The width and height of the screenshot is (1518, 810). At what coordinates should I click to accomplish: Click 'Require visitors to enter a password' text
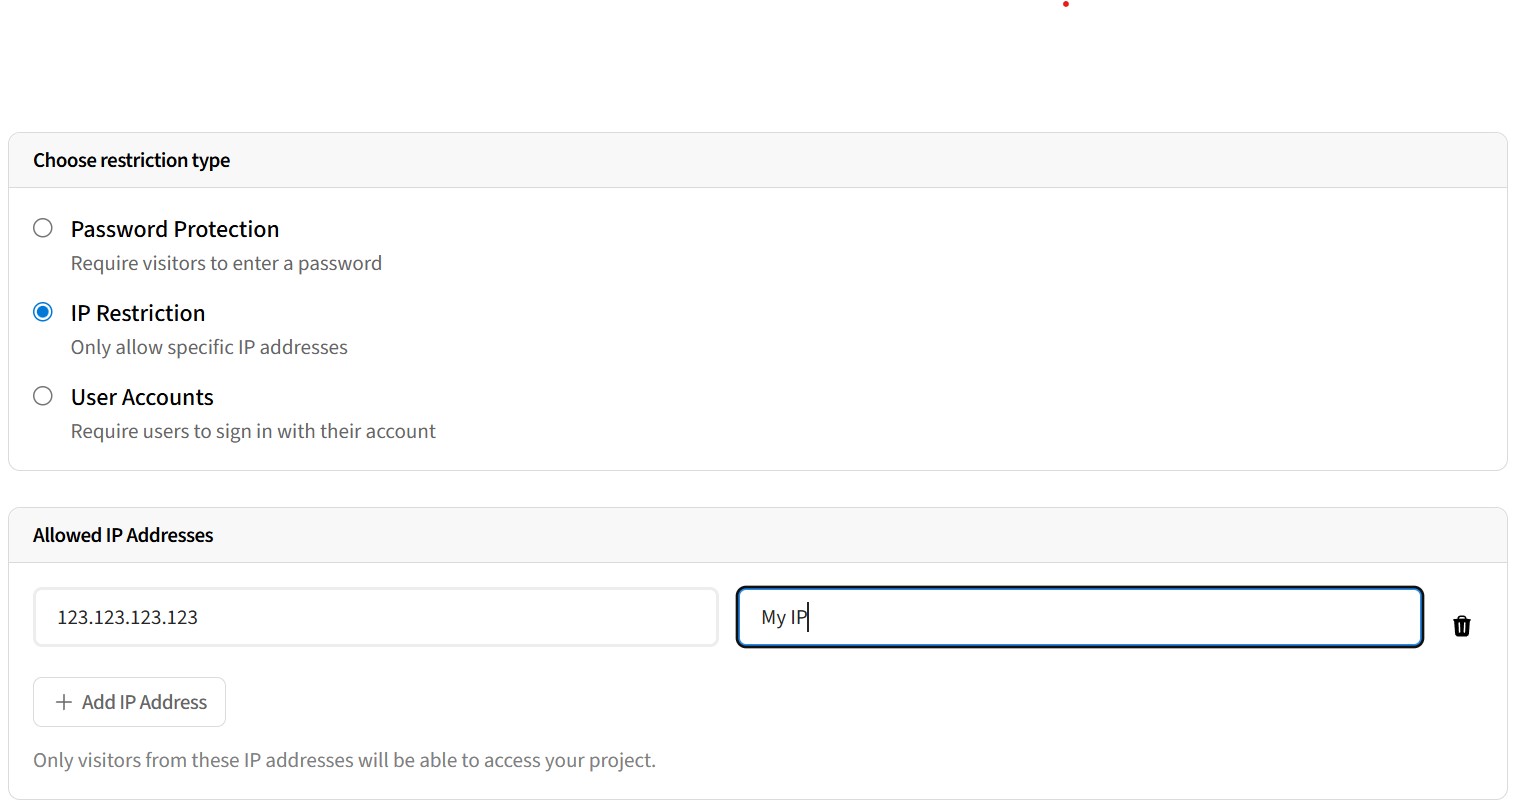pyautogui.click(x=226, y=262)
